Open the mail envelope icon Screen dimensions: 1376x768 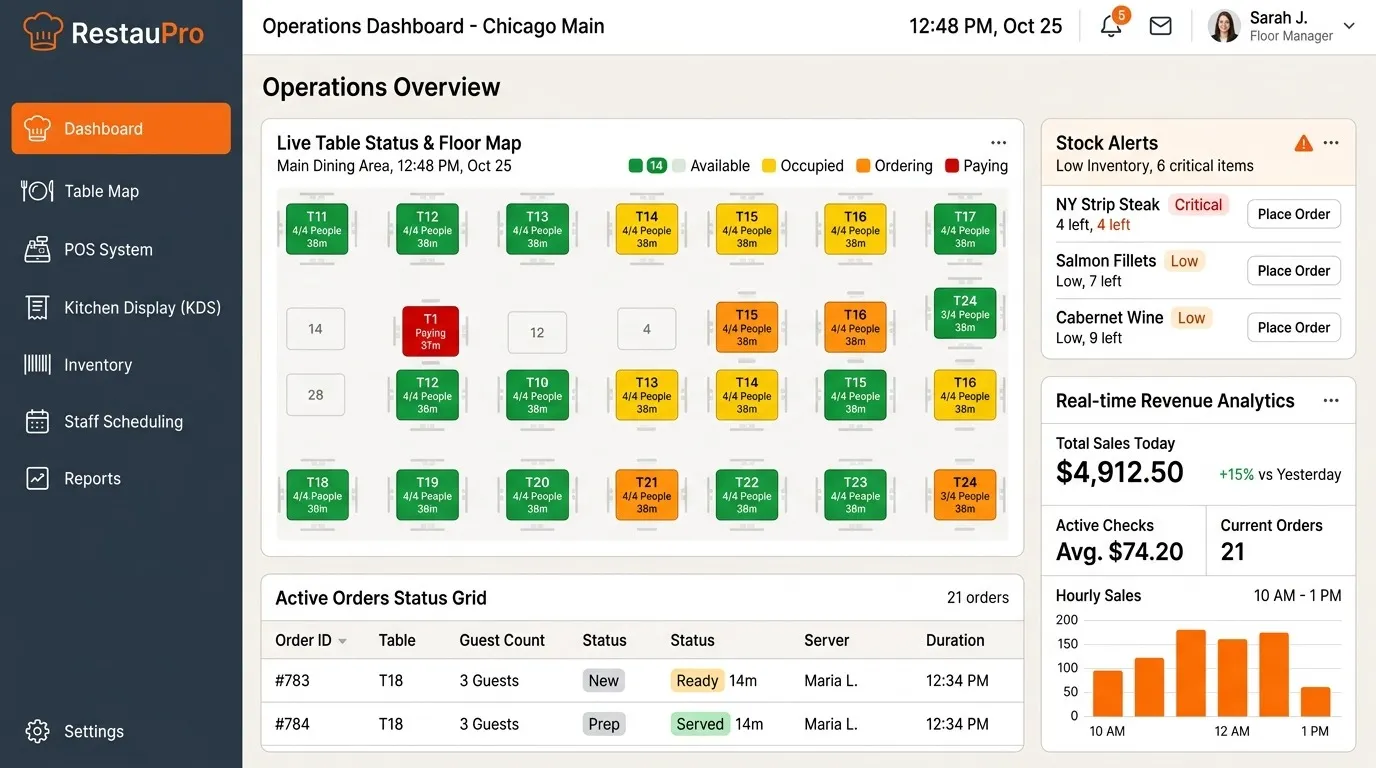[1160, 26]
